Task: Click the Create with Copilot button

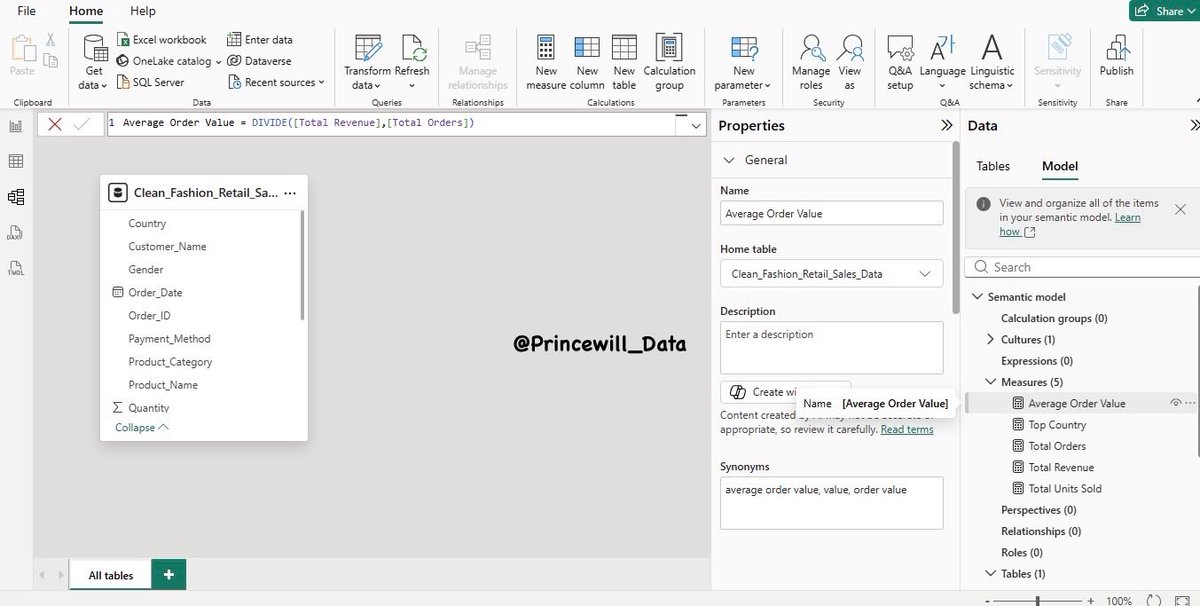Action: (785, 392)
